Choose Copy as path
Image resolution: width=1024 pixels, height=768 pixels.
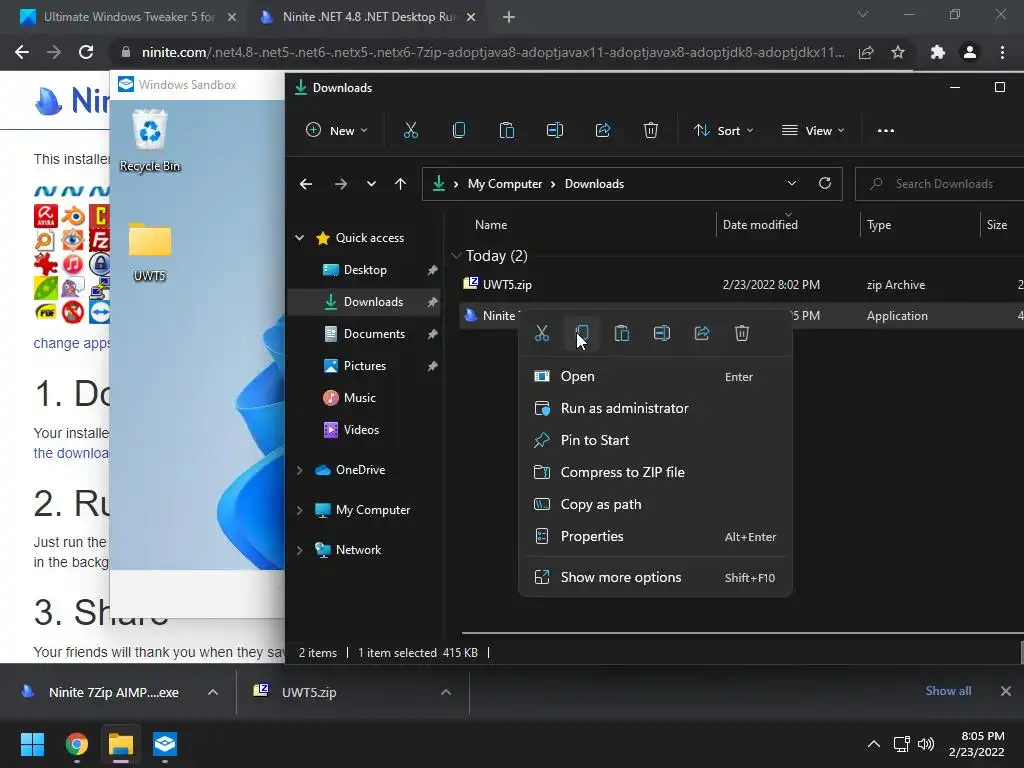655,504
